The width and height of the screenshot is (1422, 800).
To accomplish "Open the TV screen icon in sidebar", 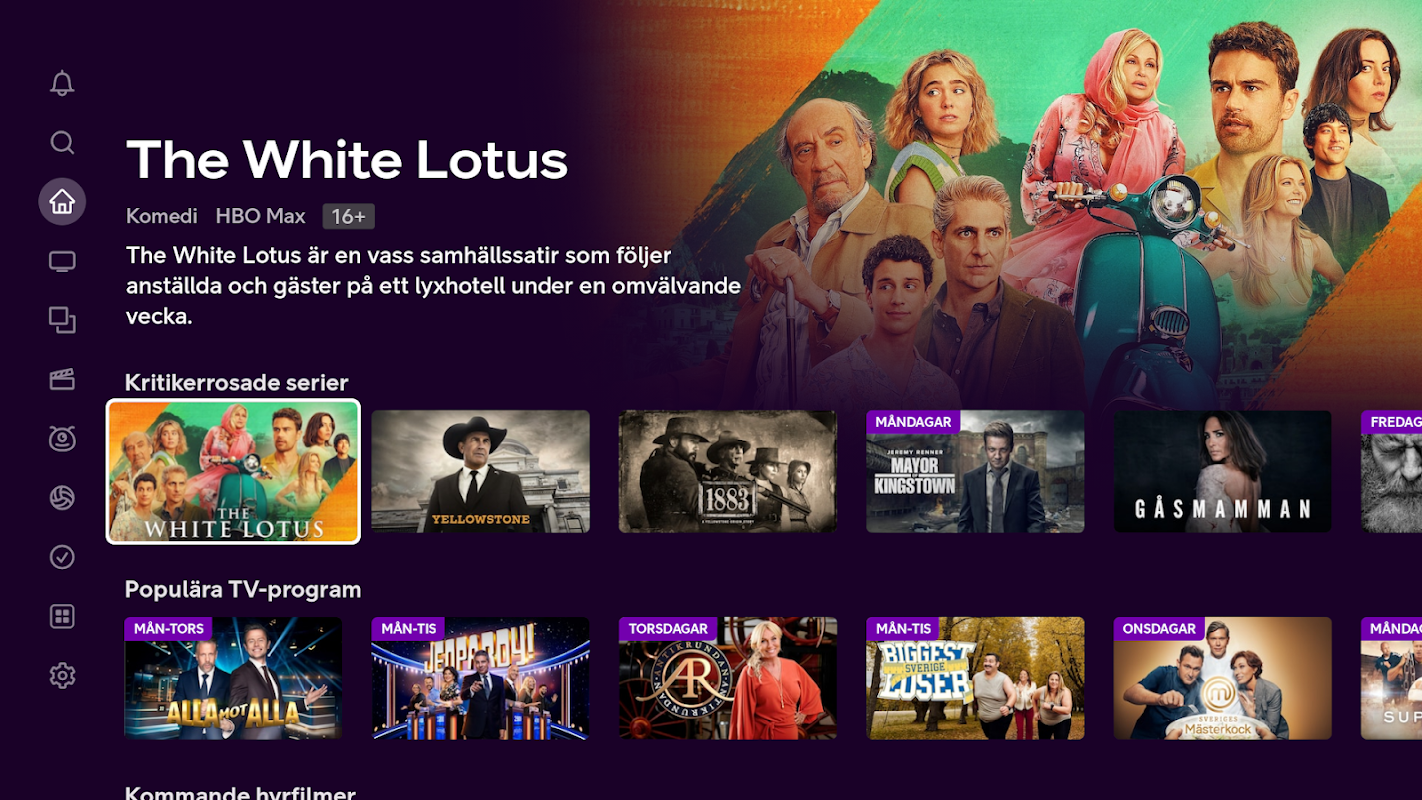I will 62,261.
